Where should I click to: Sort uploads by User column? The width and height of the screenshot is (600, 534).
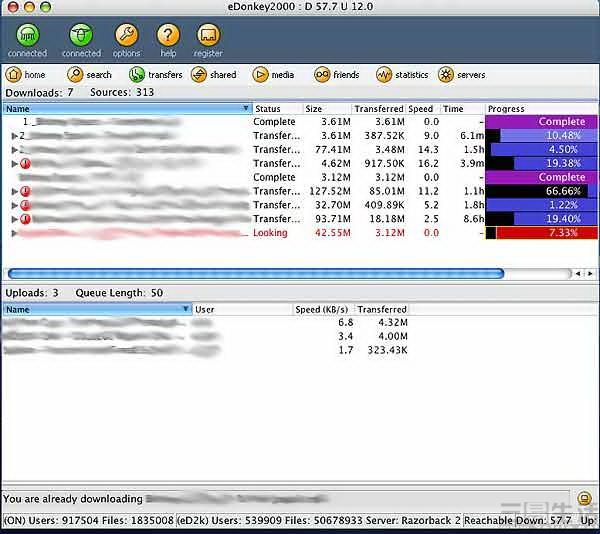pos(242,309)
